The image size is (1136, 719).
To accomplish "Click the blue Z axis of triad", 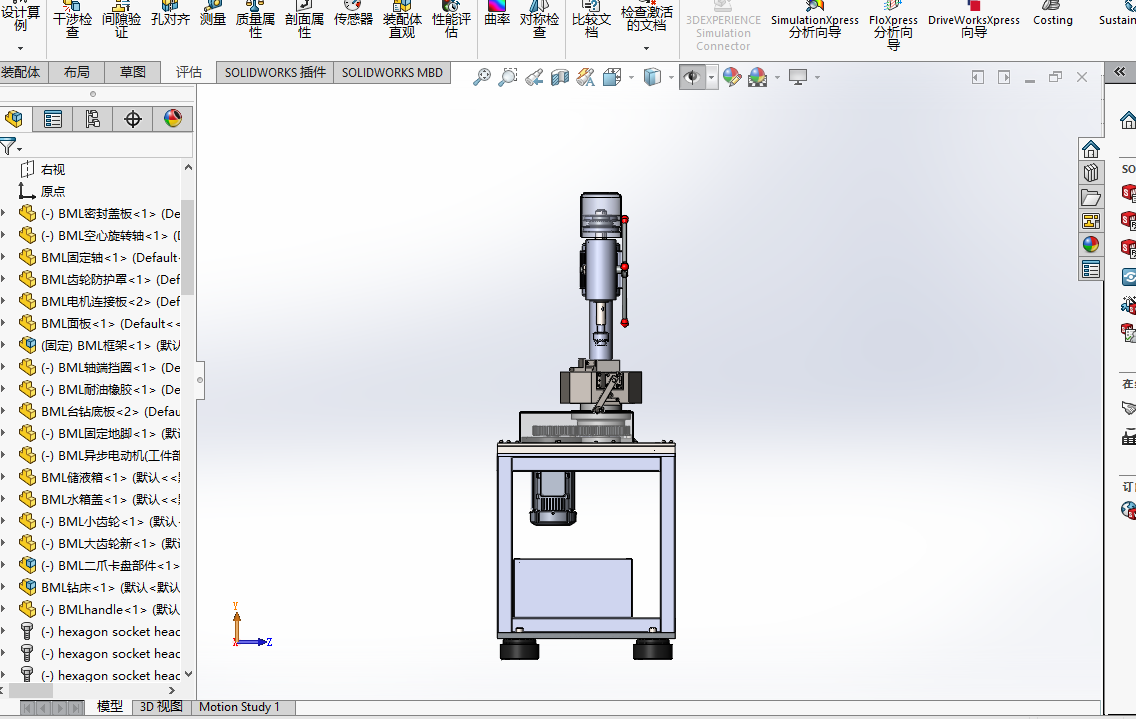I will click(x=256, y=642).
